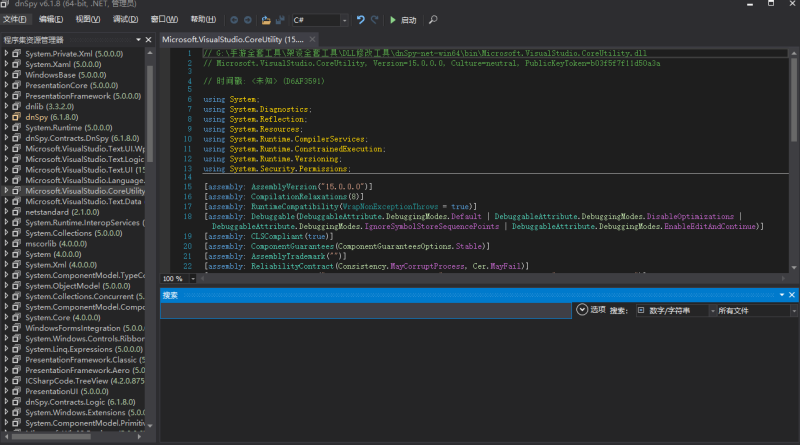Click the assembly explorer vertical scrollbar thumb
Image resolution: width=800 pixels, height=445 pixels.
[x=150, y=112]
